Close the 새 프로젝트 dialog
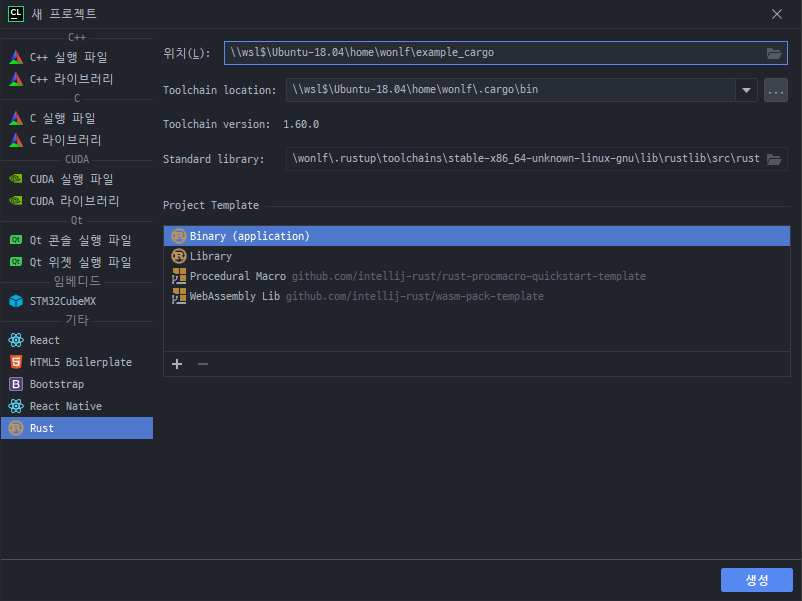 pyautogui.click(x=776, y=14)
